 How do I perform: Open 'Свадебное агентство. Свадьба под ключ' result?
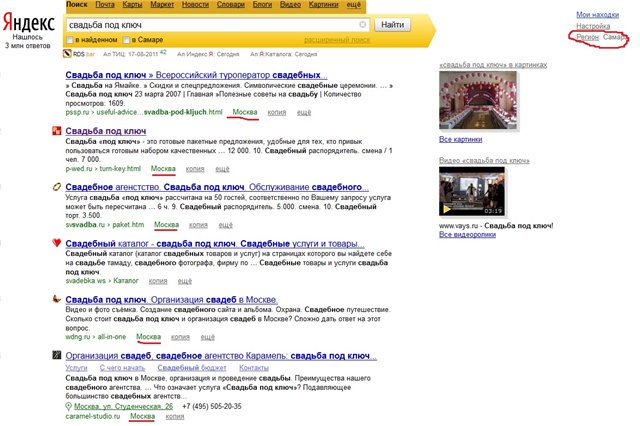[x=217, y=187]
